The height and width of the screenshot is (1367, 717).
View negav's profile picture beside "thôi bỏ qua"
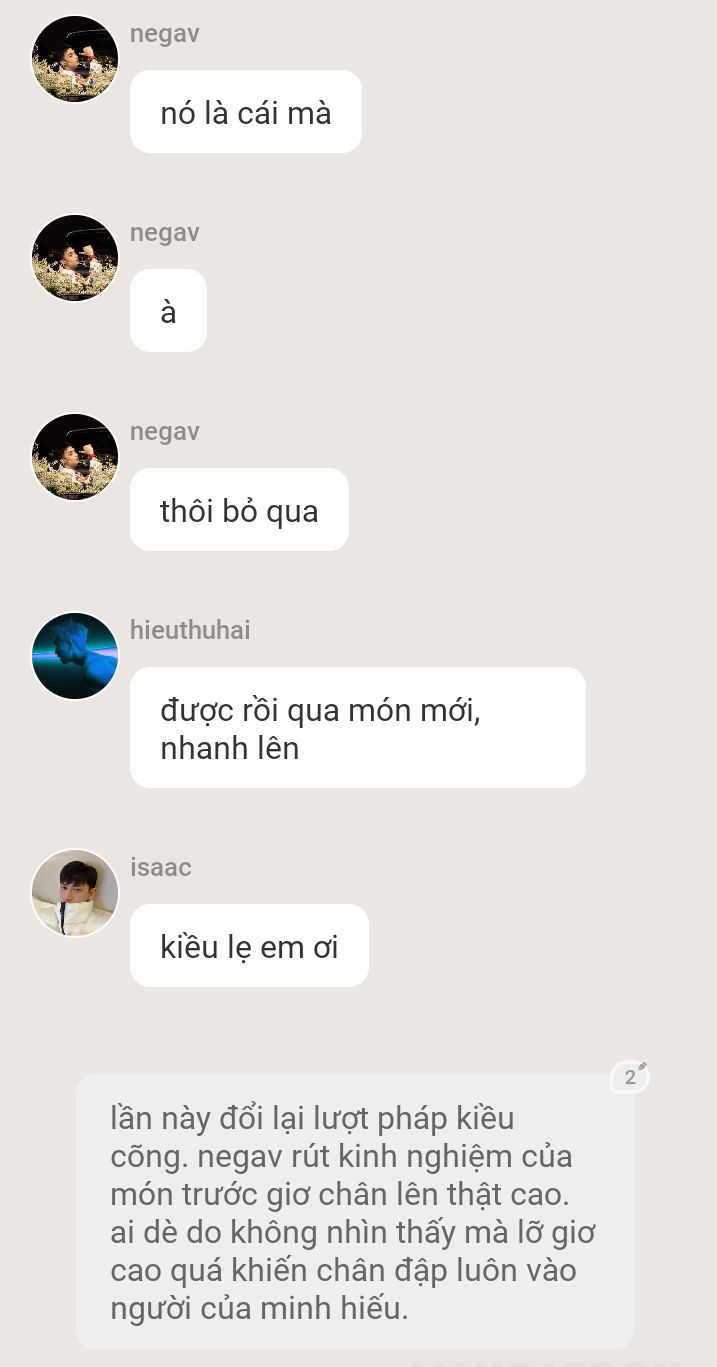[x=75, y=457]
